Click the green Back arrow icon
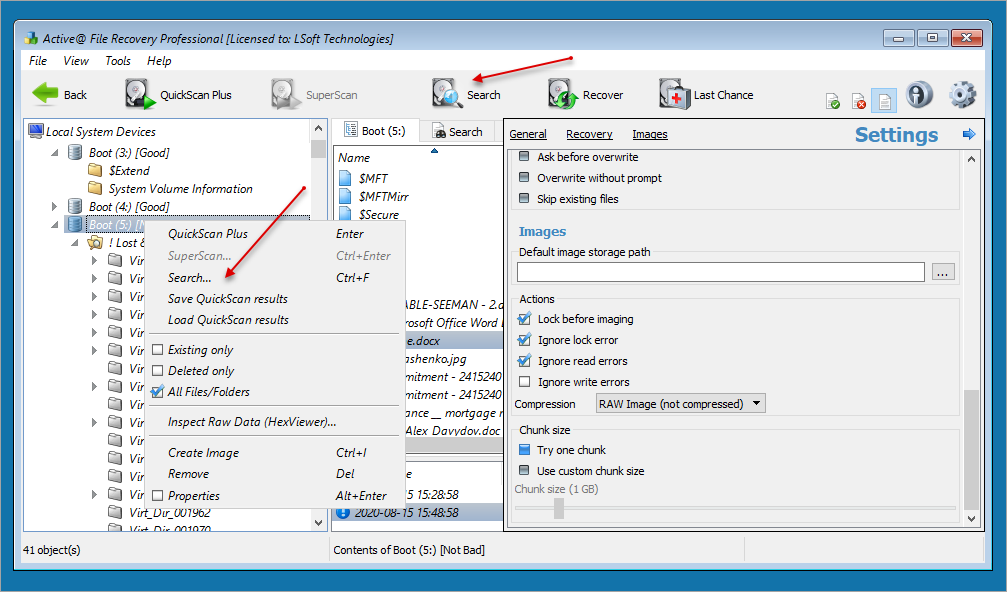The height and width of the screenshot is (592, 1007). (x=45, y=94)
